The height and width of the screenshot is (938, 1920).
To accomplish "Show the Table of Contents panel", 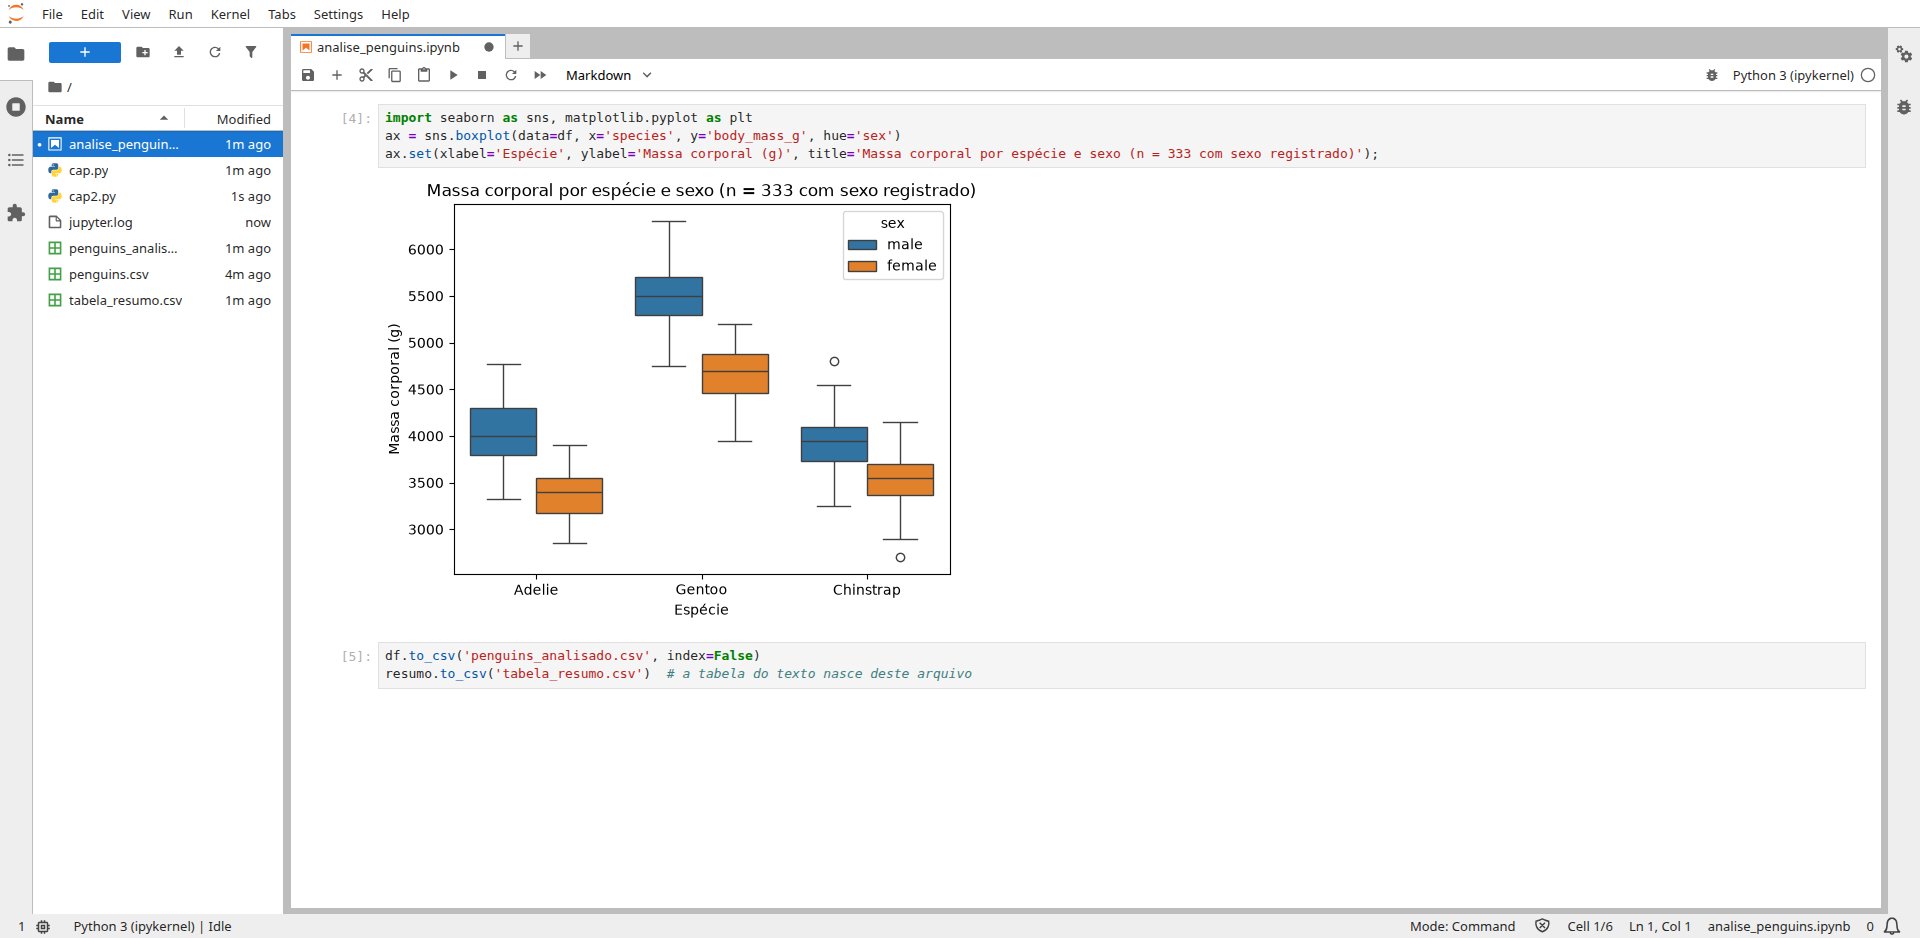I will tap(16, 160).
